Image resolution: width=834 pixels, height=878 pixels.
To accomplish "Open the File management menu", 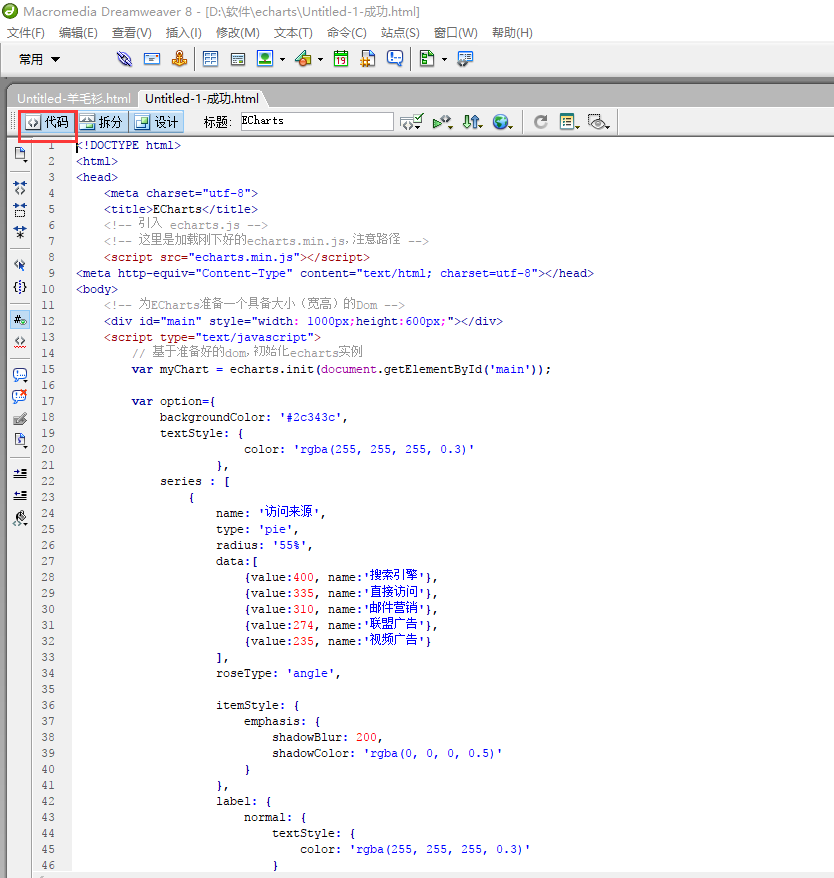I will (472, 122).
